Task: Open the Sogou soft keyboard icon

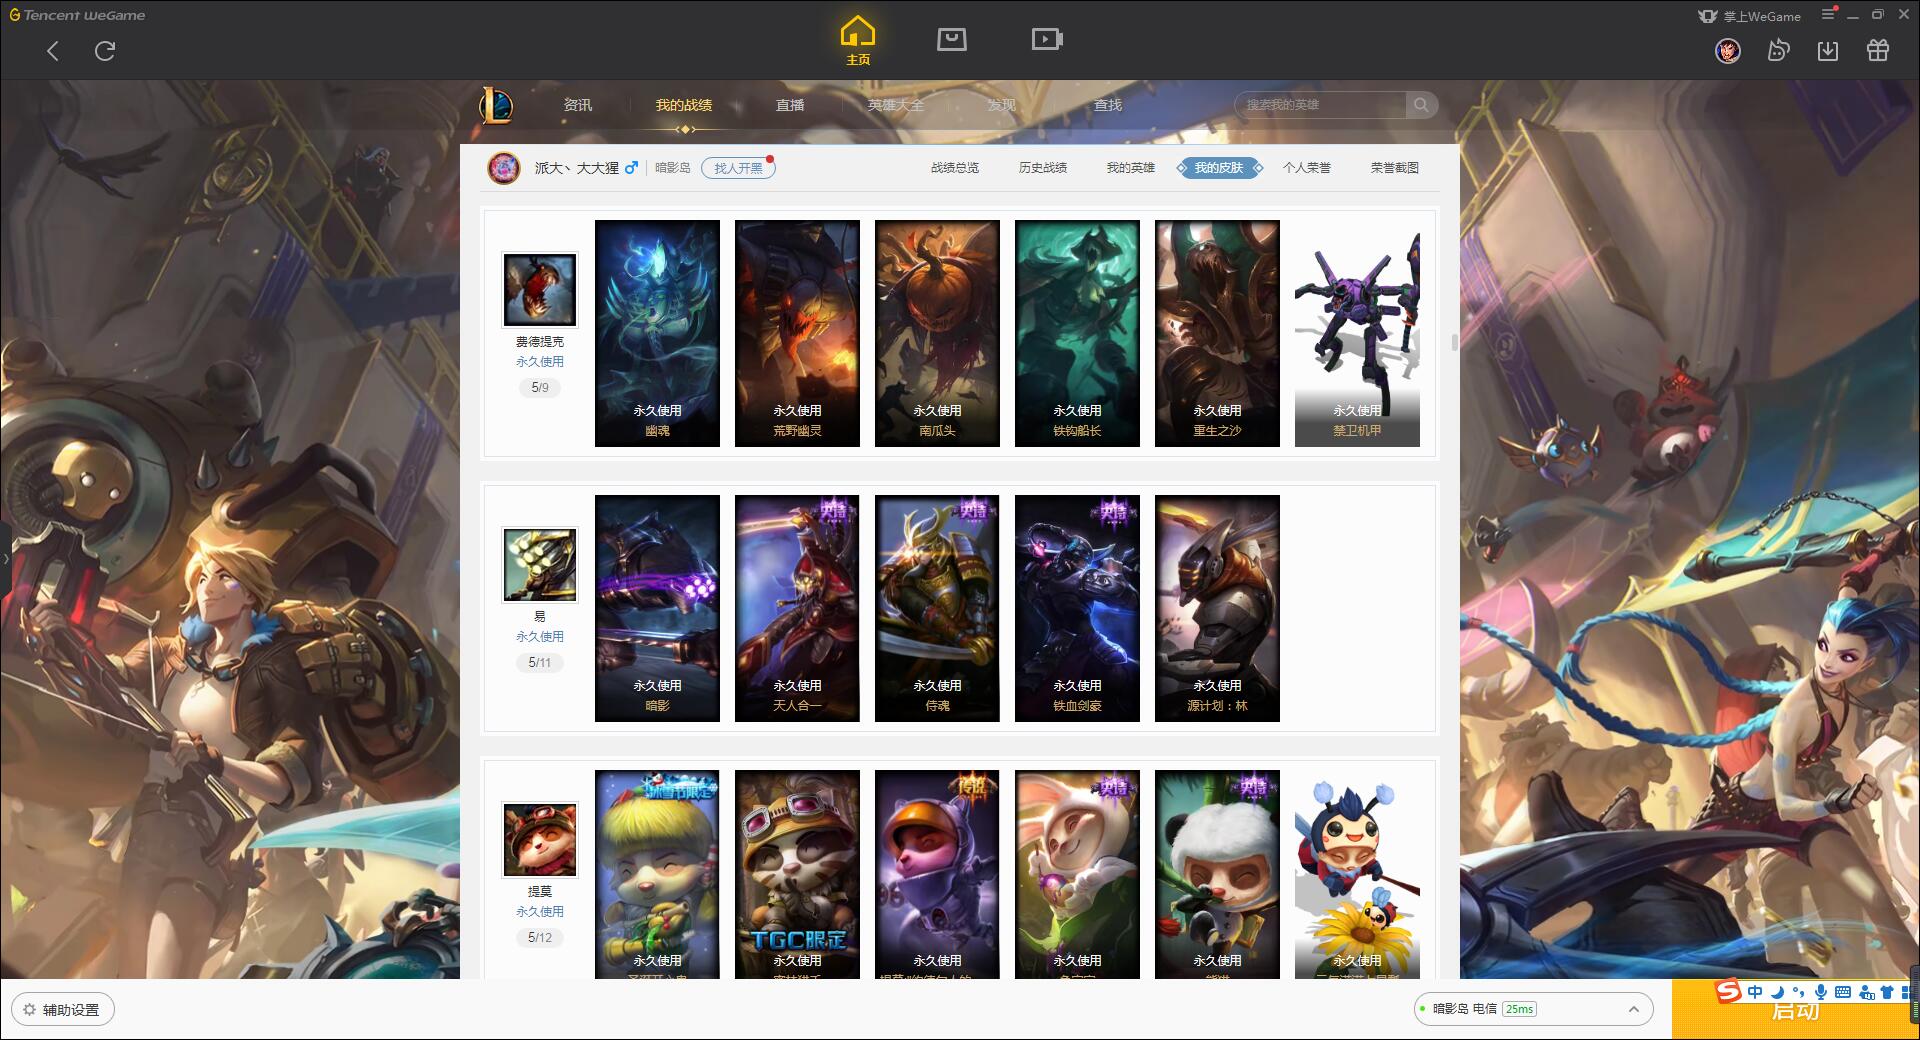Action: pos(1843,992)
